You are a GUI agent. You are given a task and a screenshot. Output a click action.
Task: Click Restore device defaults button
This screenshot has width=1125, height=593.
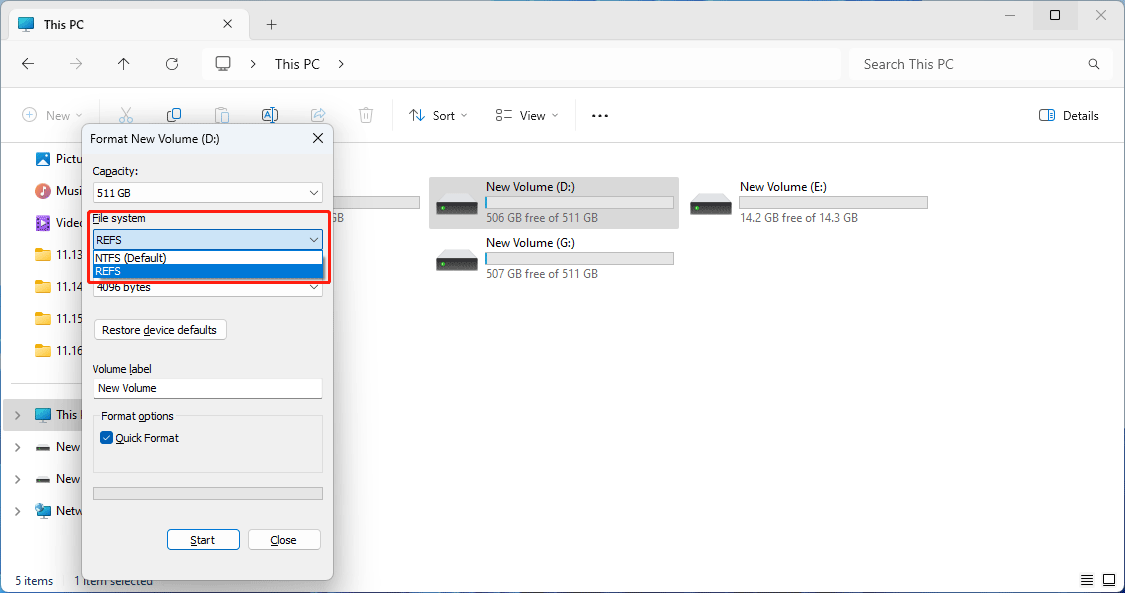tap(160, 330)
